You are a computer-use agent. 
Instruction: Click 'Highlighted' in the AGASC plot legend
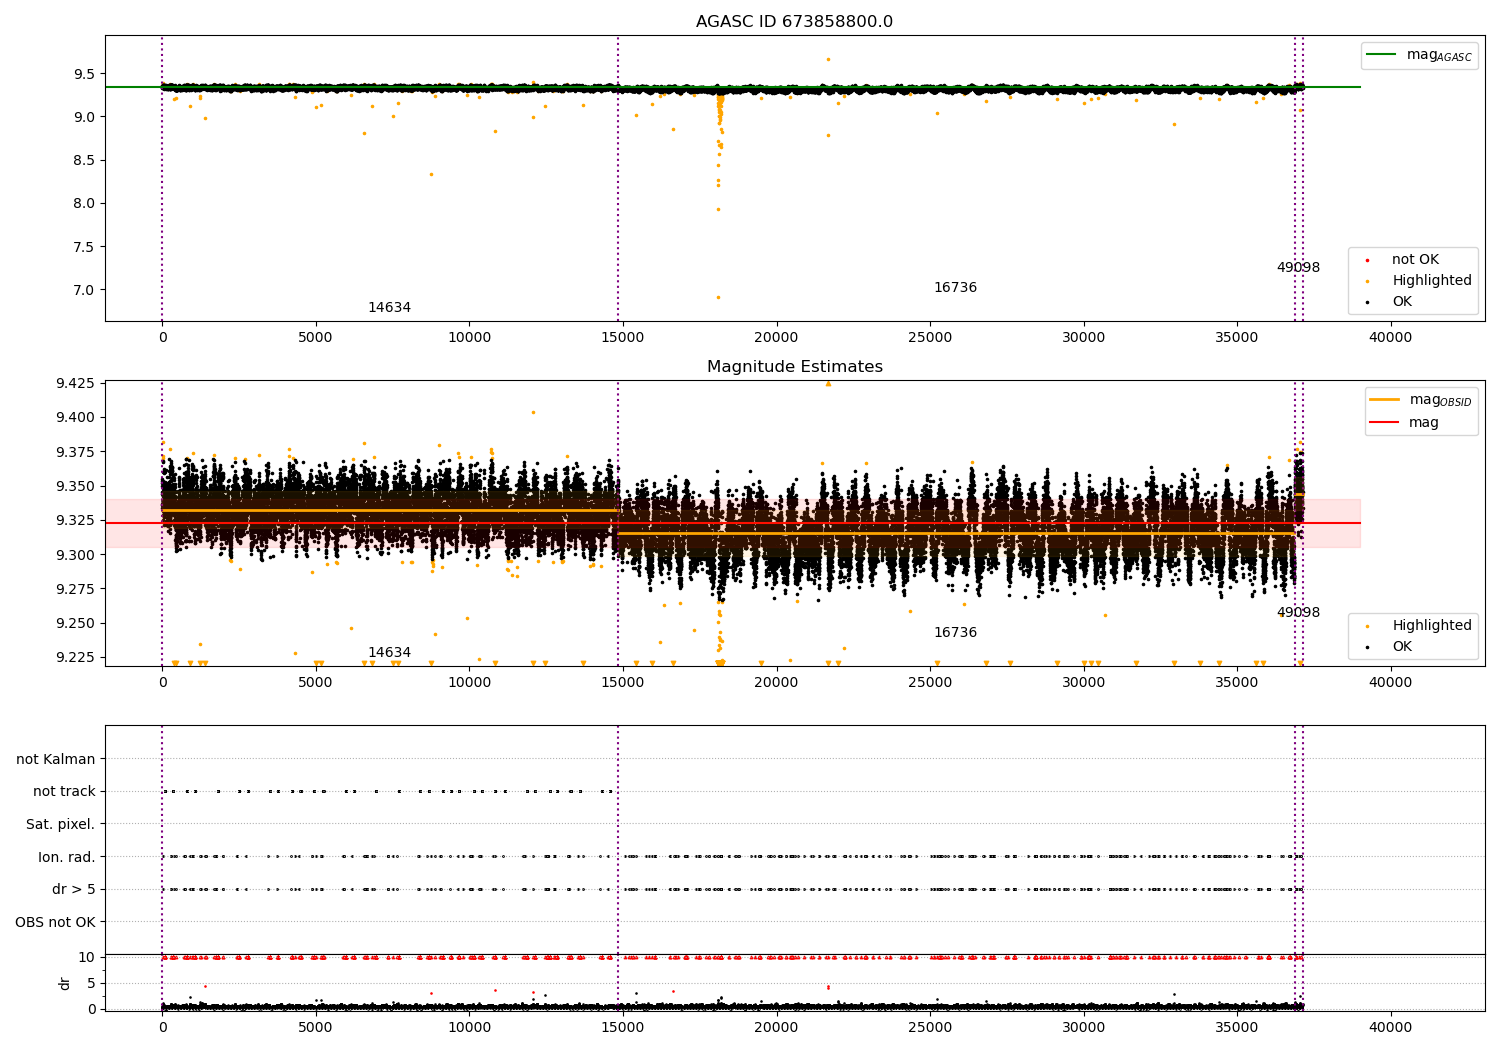point(1432,281)
